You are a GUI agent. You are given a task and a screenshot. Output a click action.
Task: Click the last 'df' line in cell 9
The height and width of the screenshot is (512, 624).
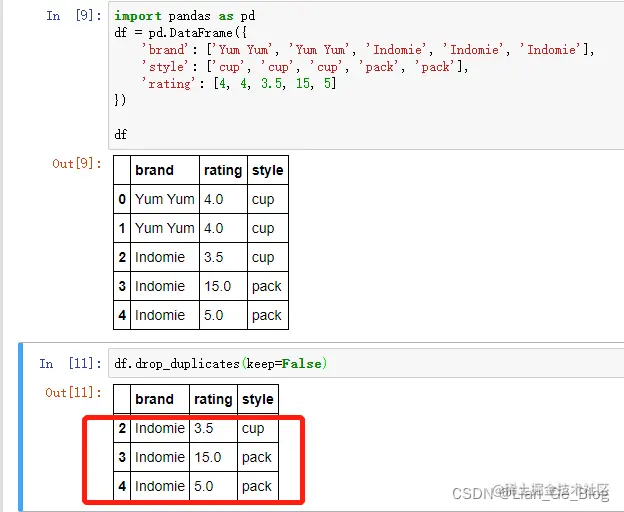(121, 134)
